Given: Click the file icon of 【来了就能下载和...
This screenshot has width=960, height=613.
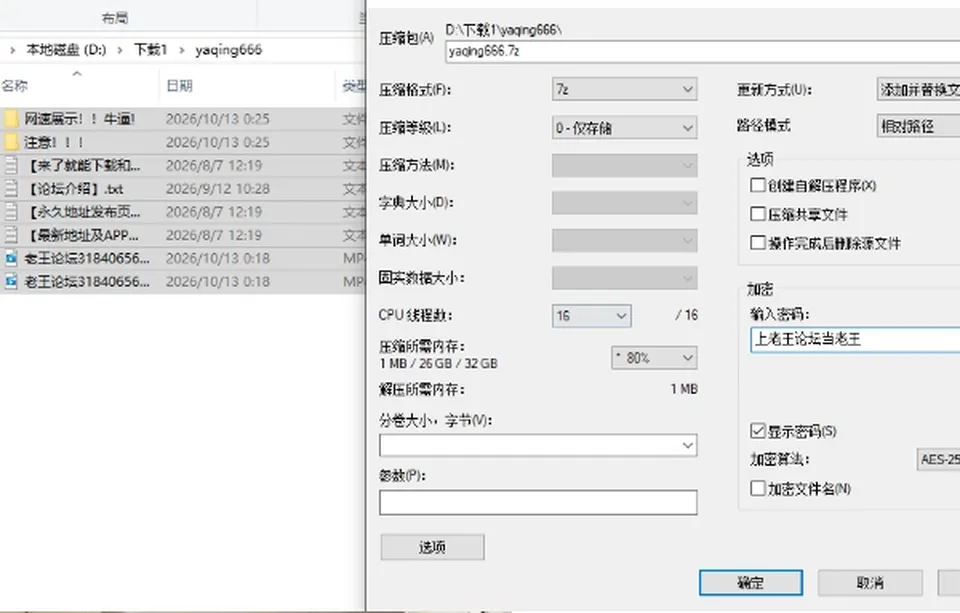Looking at the screenshot, I should pos(11,165).
